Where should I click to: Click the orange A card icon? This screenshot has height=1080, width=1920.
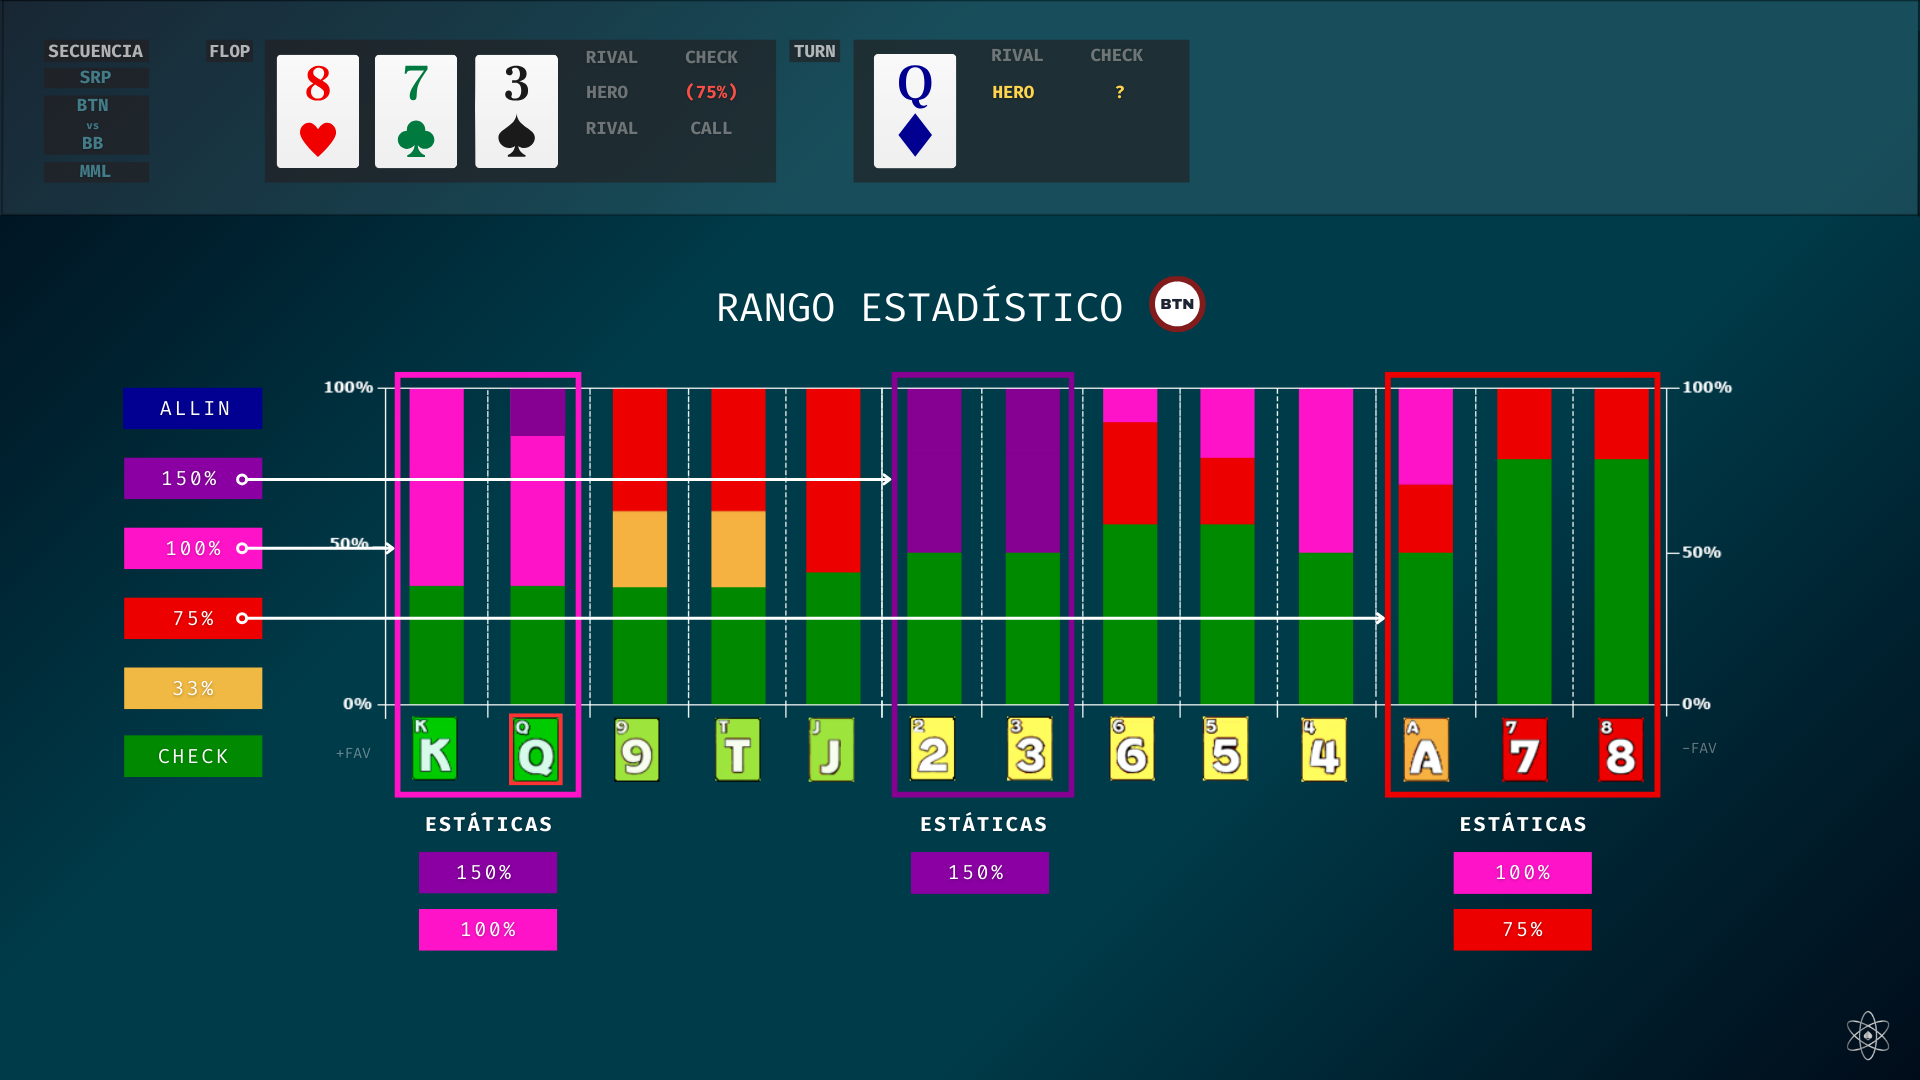[x=1426, y=749]
